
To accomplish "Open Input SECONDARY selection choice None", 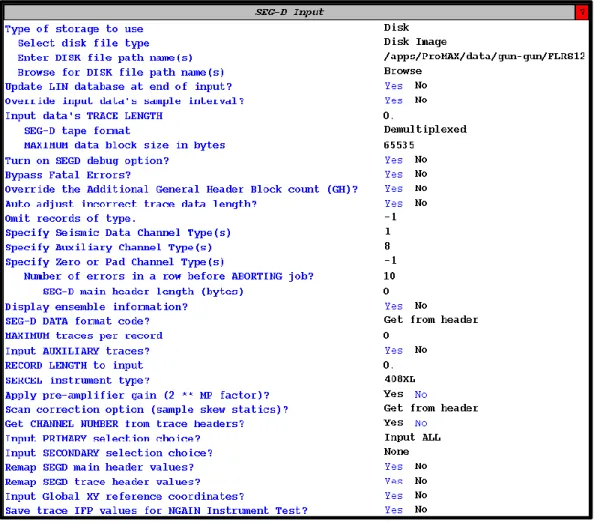I will click(396, 452).
